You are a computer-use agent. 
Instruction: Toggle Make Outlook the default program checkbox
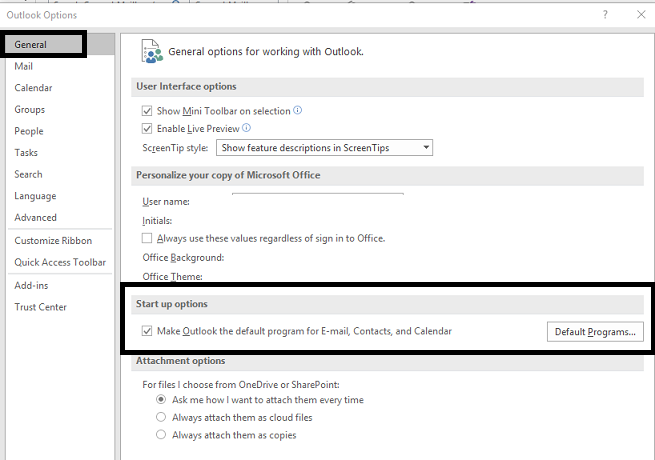pyautogui.click(x=147, y=331)
